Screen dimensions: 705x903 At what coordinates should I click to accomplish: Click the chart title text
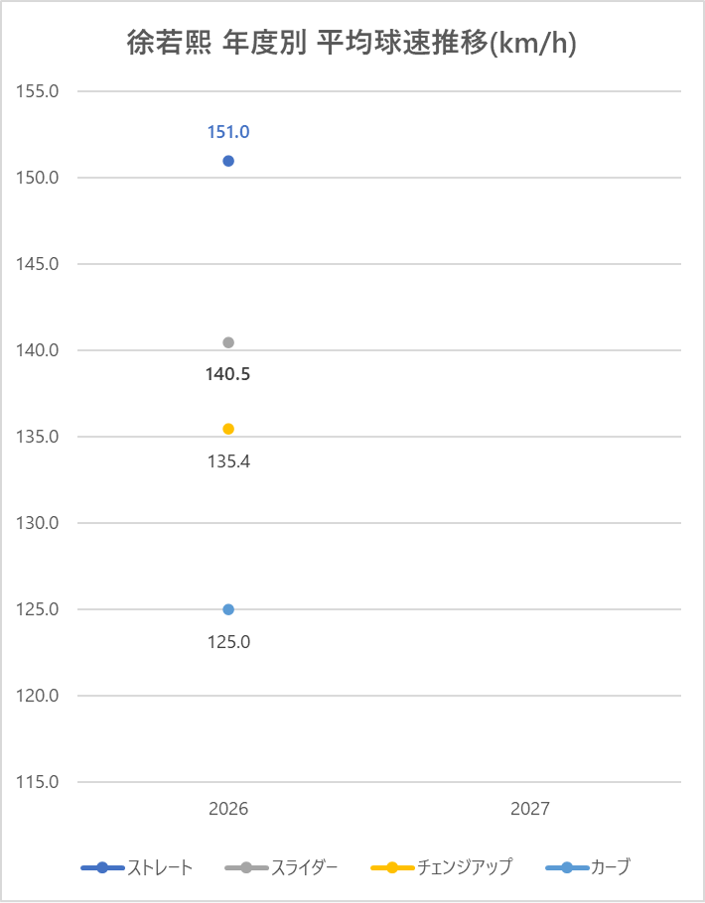tap(352, 44)
